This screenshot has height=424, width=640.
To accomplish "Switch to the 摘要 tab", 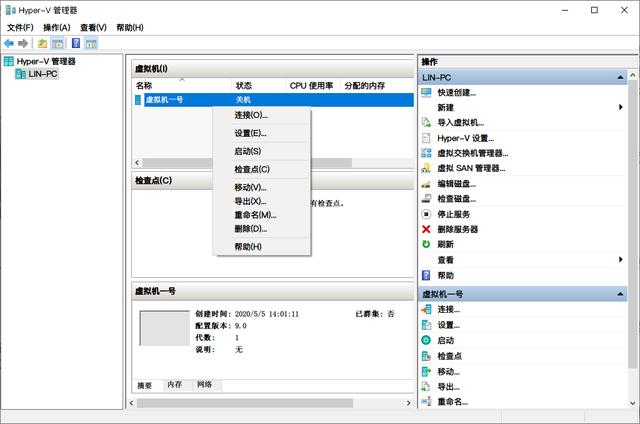I will tap(144, 385).
